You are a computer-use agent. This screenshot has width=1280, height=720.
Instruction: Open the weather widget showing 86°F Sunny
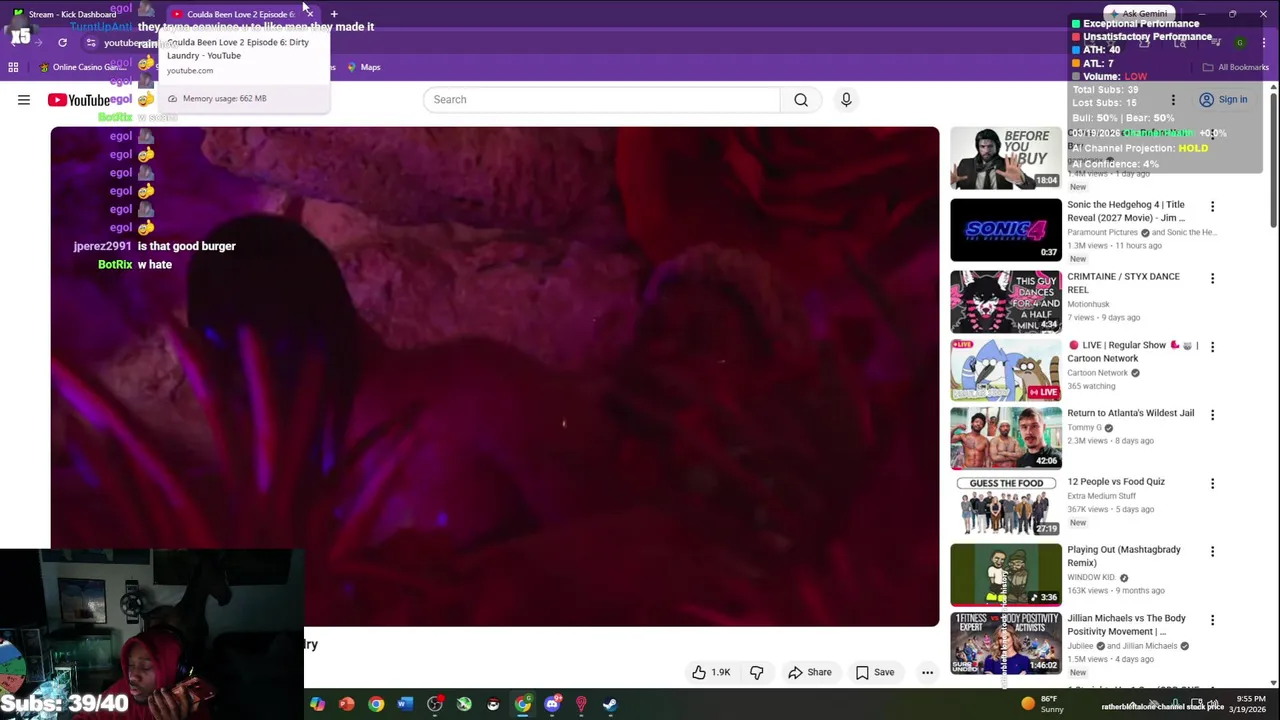click(x=1041, y=704)
